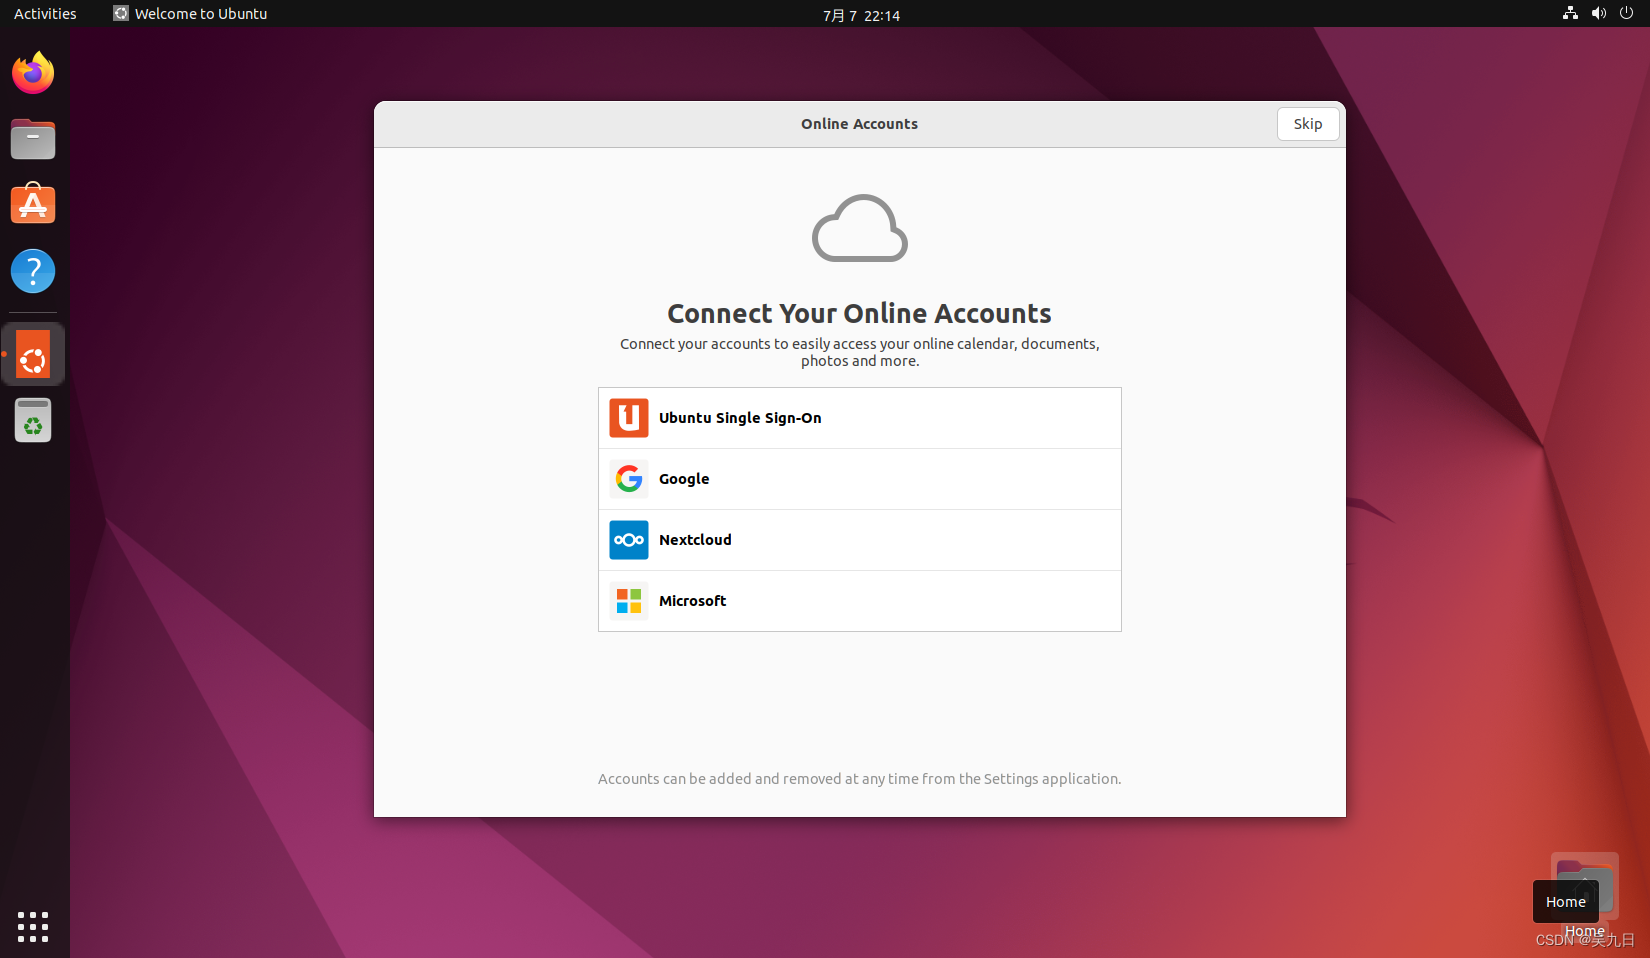
Task: Click the Ubuntu Single Sign-On logo icon
Action: click(x=629, y=418)
